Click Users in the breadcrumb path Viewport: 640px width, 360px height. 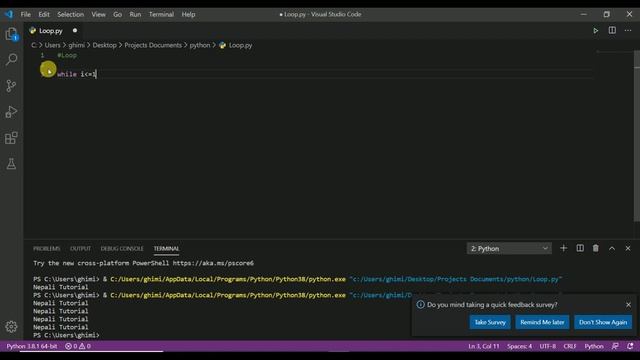(x=52, y=45)
